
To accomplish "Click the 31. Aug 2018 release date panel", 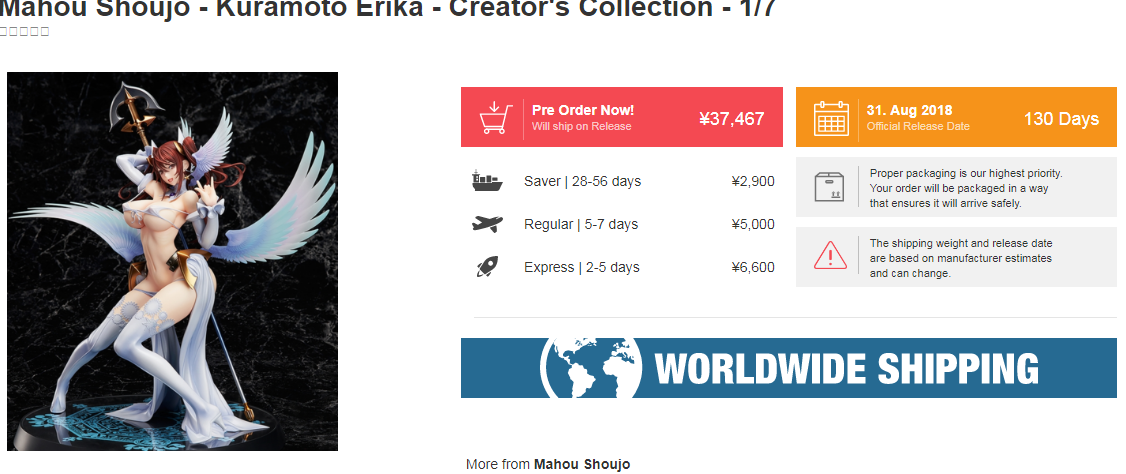I will [957, 117].
